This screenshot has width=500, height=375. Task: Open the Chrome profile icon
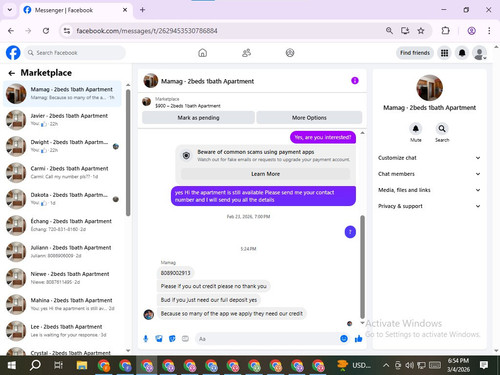[x=471, y=31]
